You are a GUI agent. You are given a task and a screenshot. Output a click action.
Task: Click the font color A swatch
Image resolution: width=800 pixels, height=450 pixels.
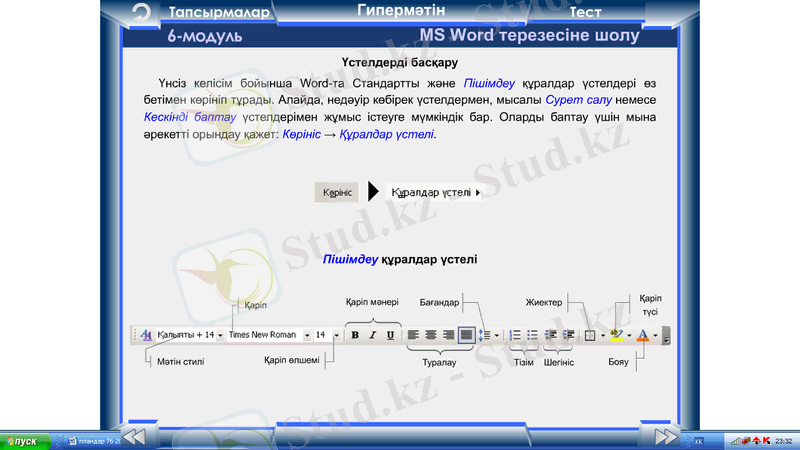[x=643, y=335]
